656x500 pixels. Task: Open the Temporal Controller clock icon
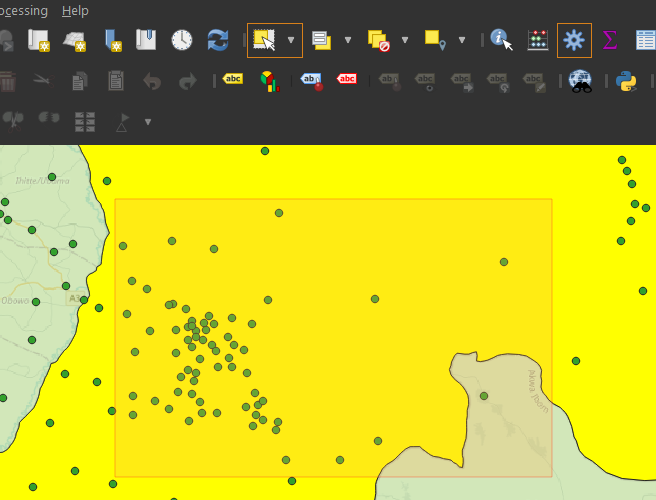pos(182,40)
